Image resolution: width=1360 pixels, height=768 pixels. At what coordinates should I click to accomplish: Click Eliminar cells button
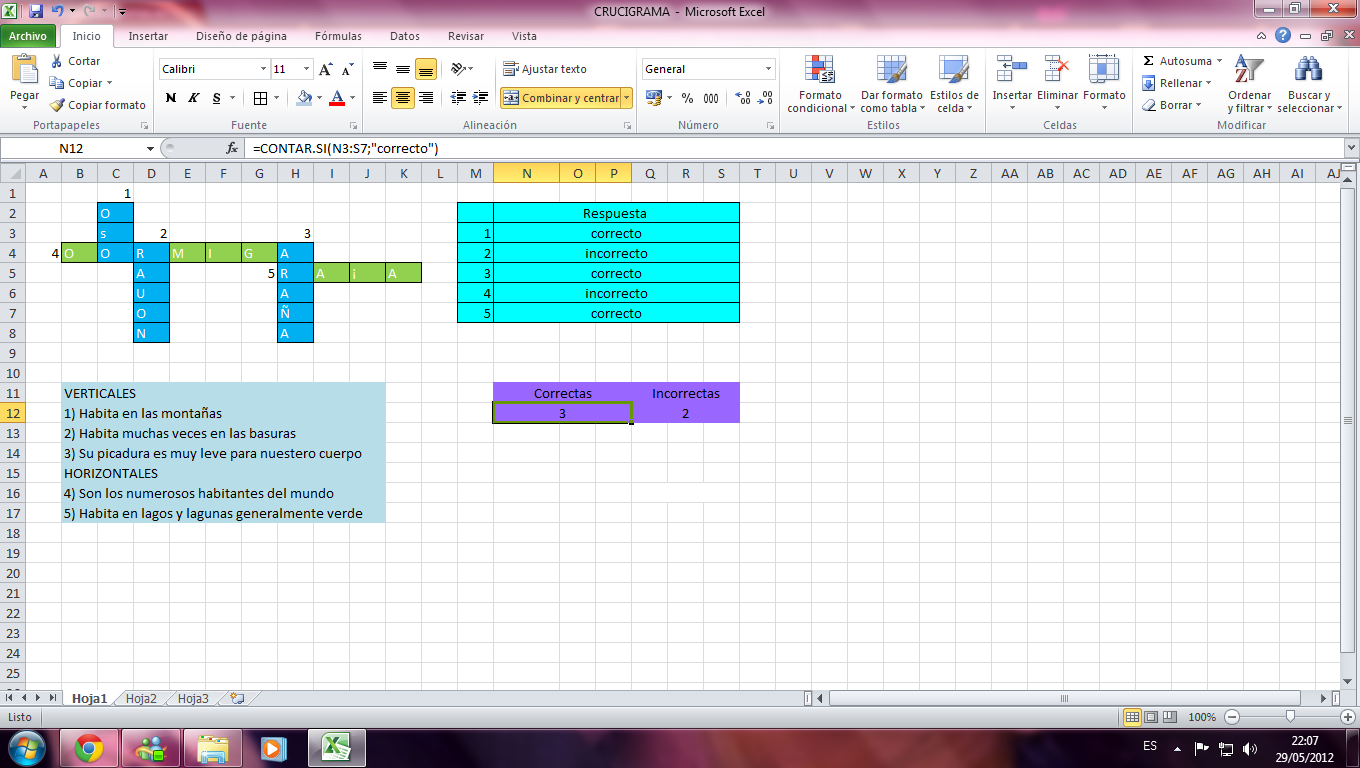(1057, 84)
